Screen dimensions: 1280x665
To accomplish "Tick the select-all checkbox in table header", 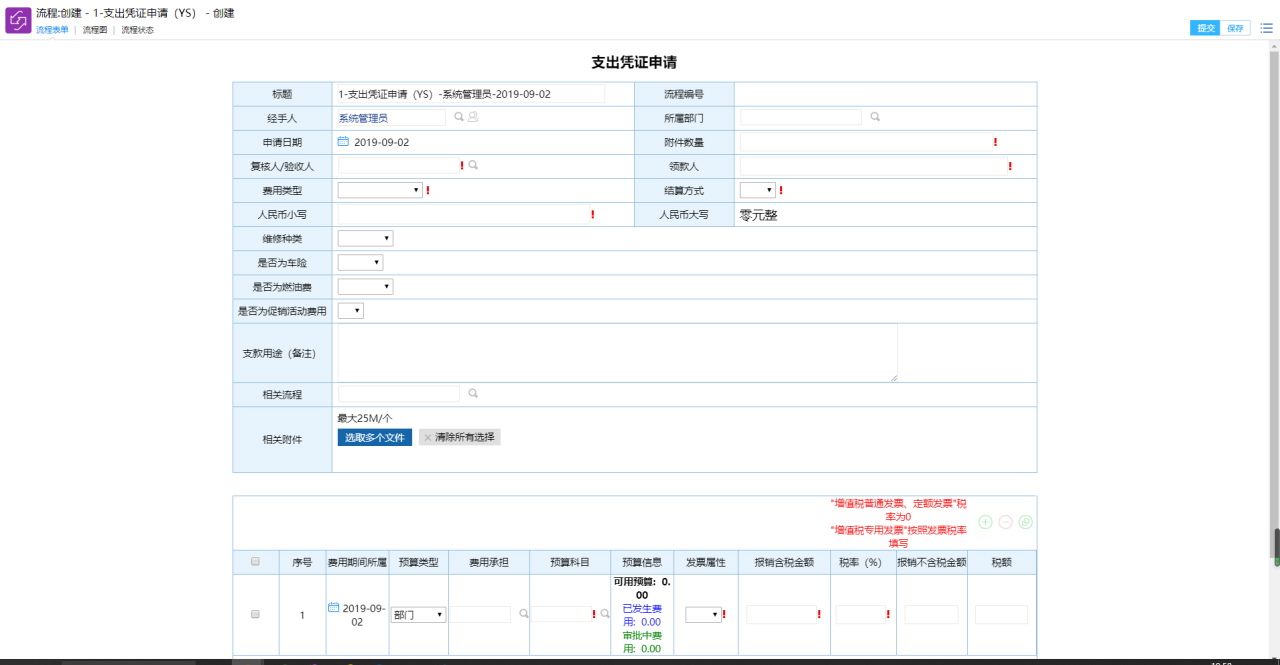I will coord(255,562).
